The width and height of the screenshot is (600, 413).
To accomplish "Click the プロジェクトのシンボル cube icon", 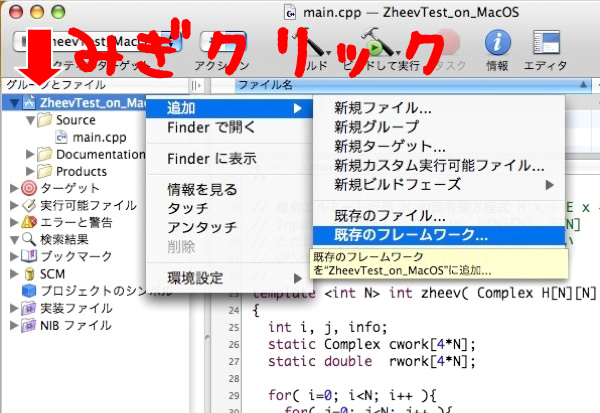I will pyautogui.click(x=29, y=291).
